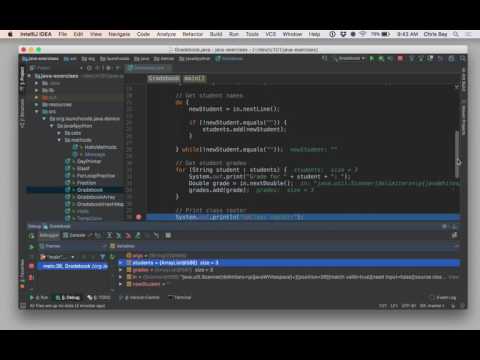Click Run to Cursor icon in debug toolbar

[156, 236]
